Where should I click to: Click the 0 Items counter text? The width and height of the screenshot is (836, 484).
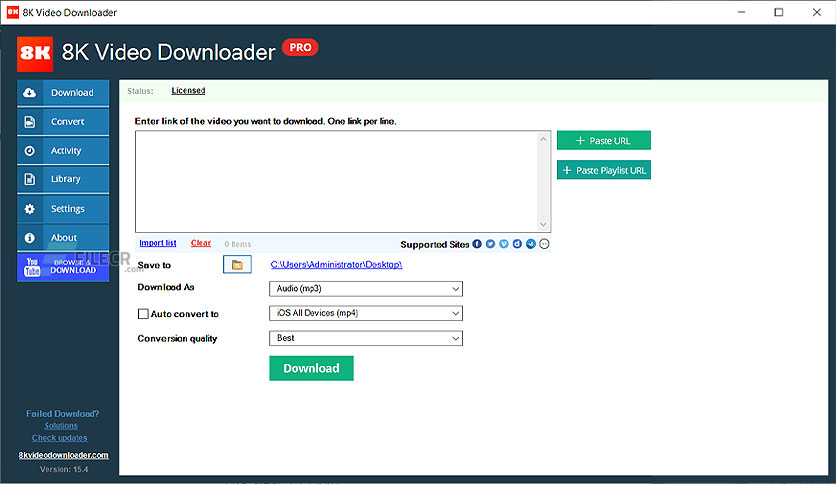[x=238, y=244]
